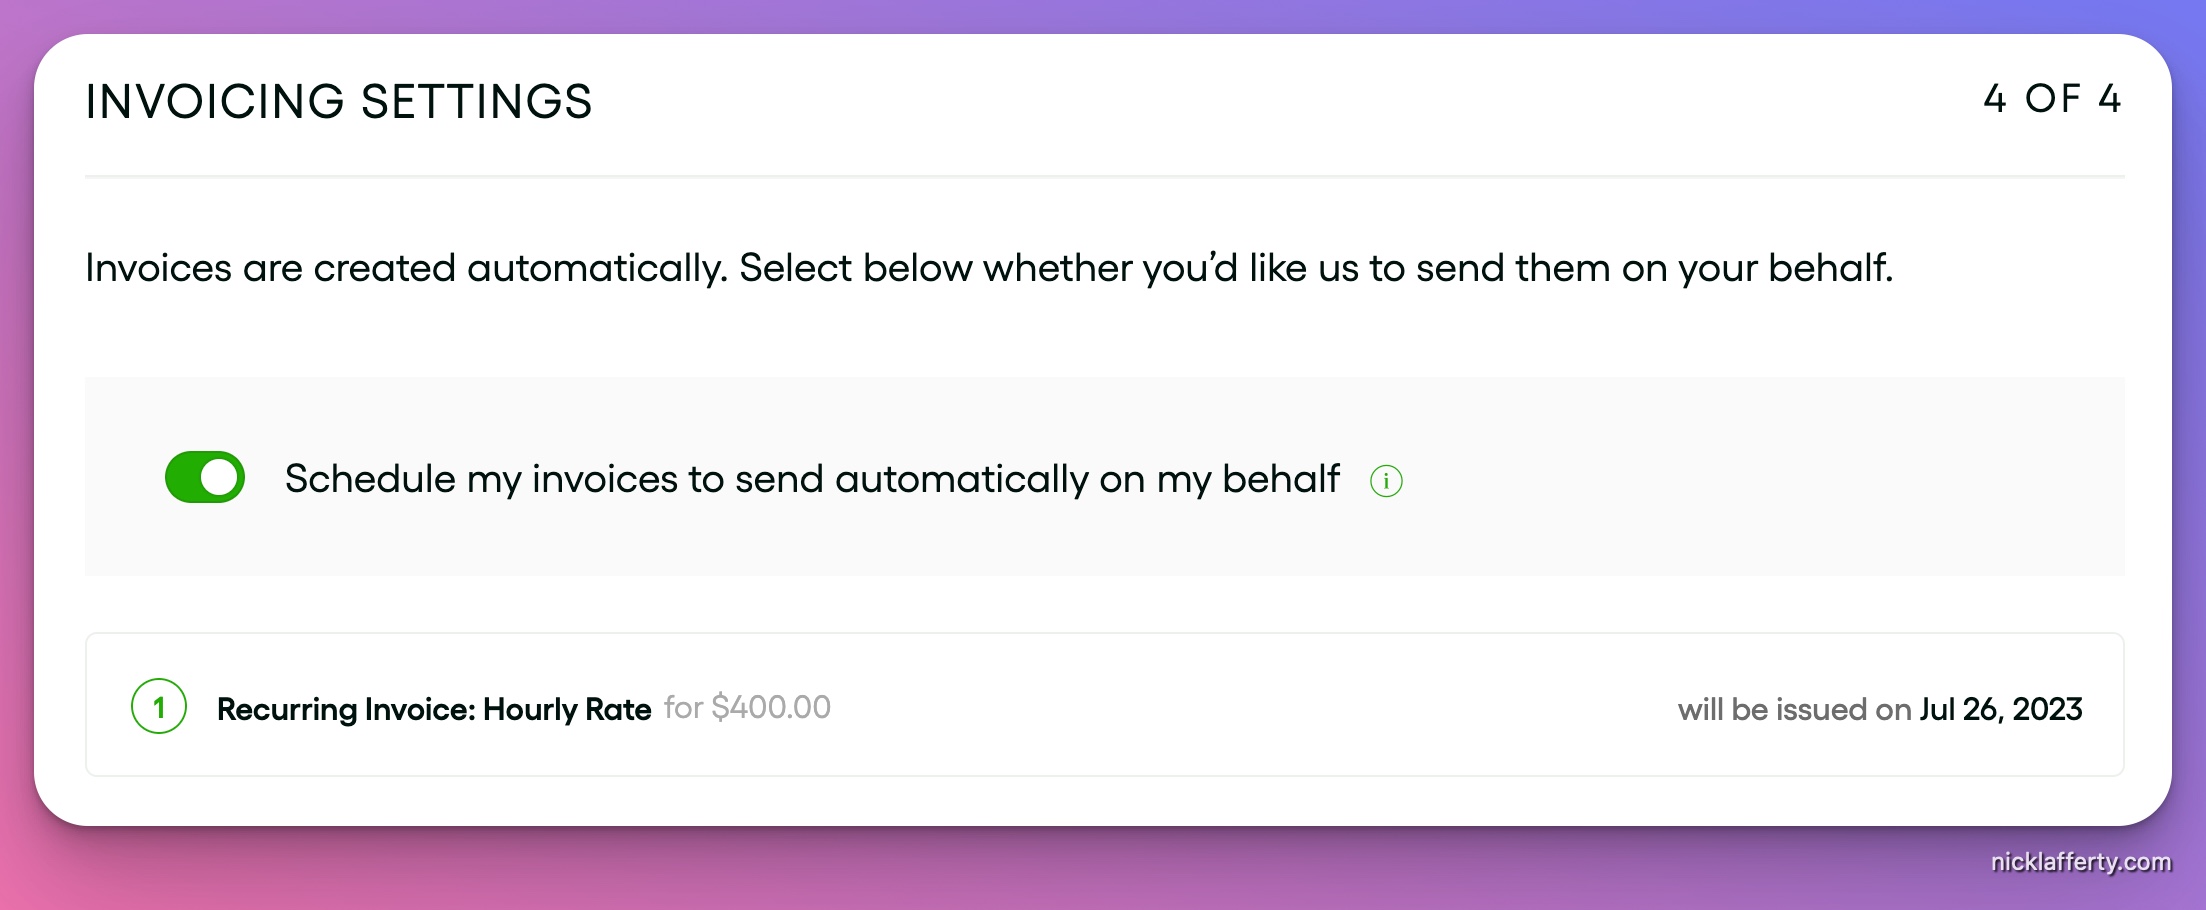Toggle 'Schedule my invoices to send automatically'
This screenshot has height=910, width=2206.
pos(205,477)
